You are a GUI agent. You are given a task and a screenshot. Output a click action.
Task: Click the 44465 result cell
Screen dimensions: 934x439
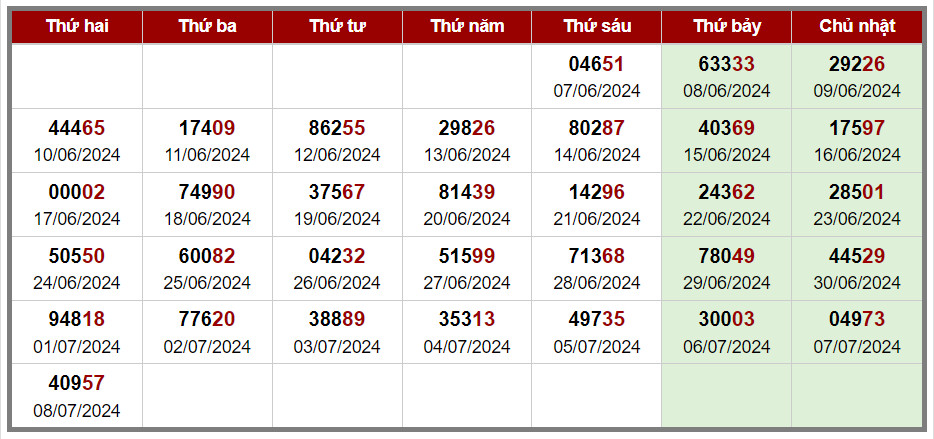77,141
